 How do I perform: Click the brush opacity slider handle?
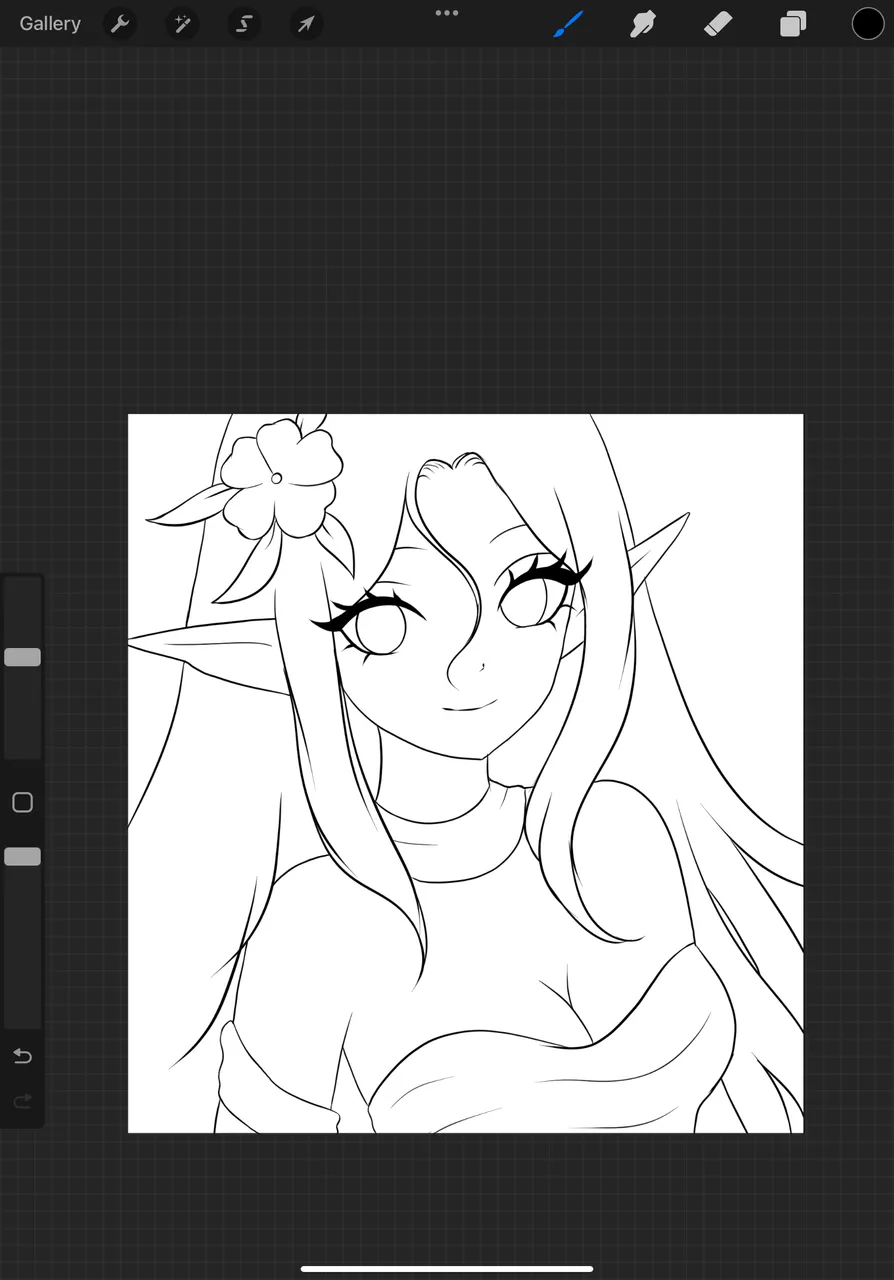tap(22, 857)
